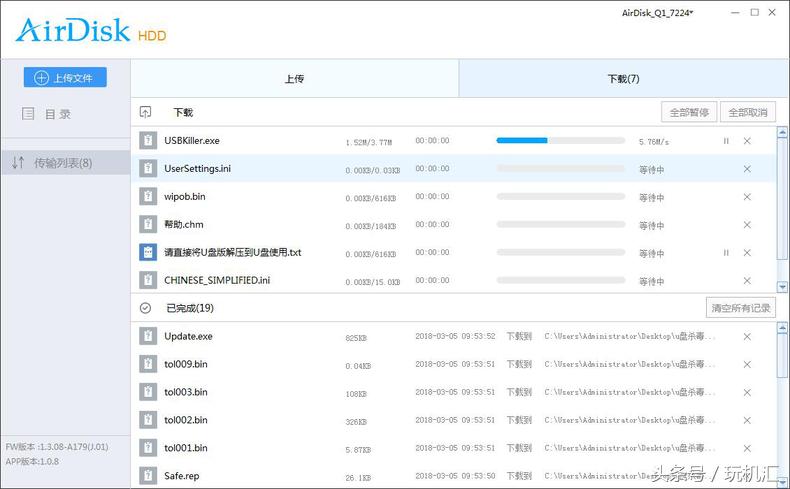Viewport: 790px width, 489px height.
Task: Switch to the Upload (上传) tab
Action: [295, 79]
